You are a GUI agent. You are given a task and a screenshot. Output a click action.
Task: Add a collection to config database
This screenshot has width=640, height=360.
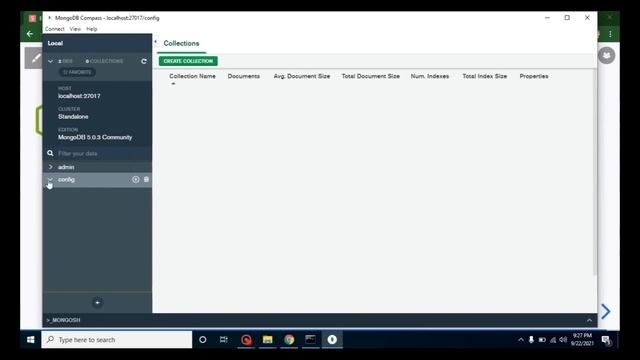click(x=136, y=180)
